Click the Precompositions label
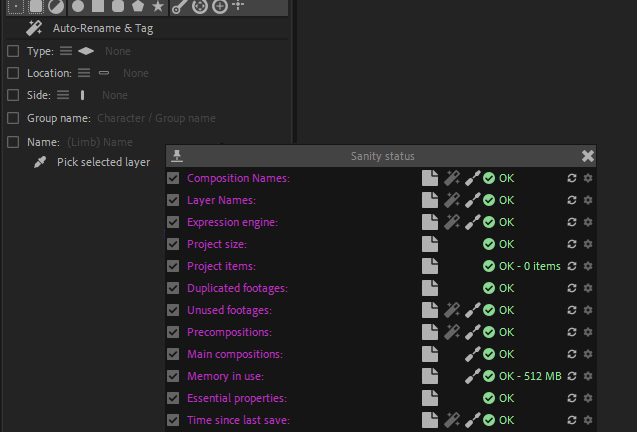637x432 pixels. [x=229, y=332]
